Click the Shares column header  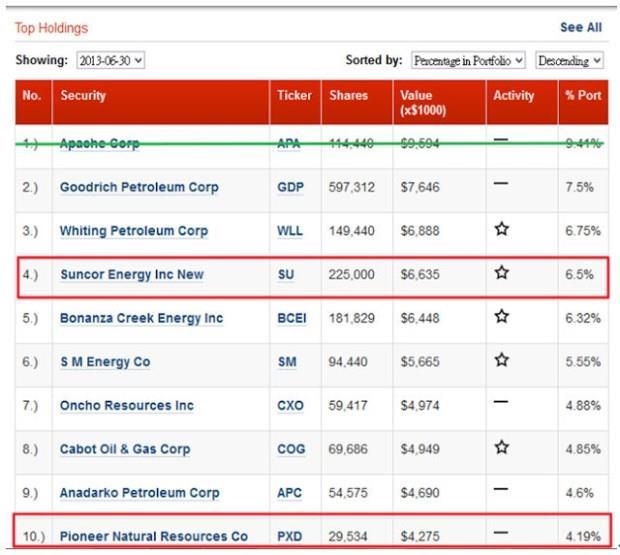tap(357, 102)
